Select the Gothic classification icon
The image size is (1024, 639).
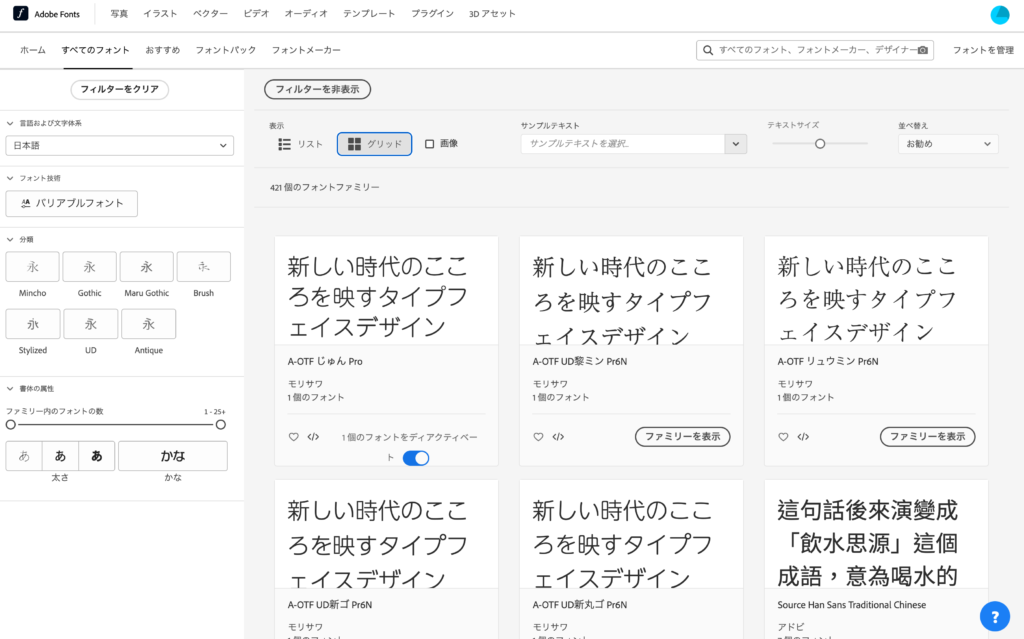click(x=89, y=267)
